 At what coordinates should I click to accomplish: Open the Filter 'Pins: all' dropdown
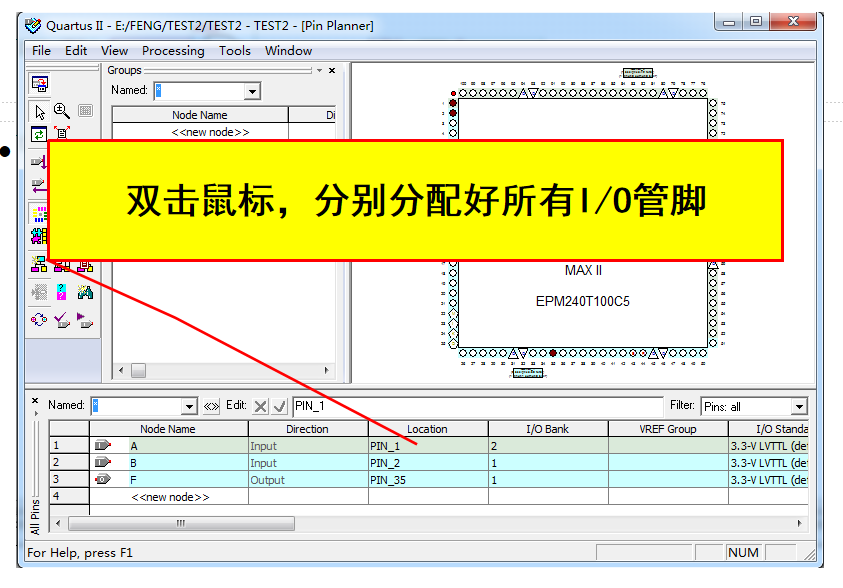point(799,406)
